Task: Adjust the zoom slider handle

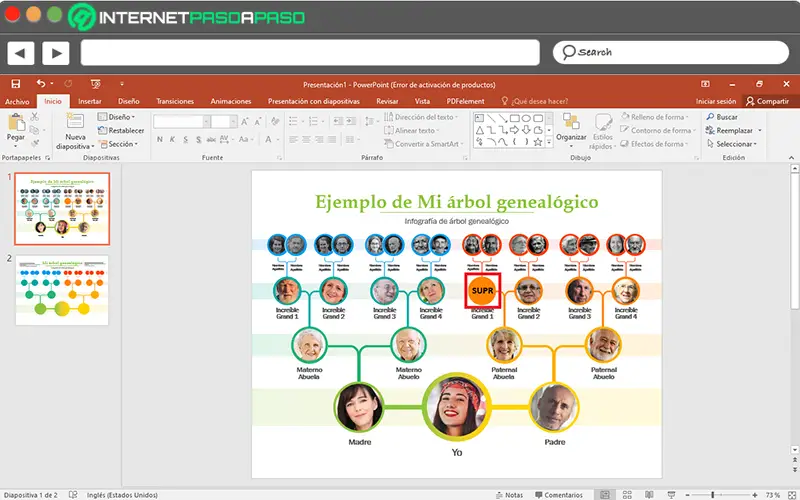Action: click(712, 495)
